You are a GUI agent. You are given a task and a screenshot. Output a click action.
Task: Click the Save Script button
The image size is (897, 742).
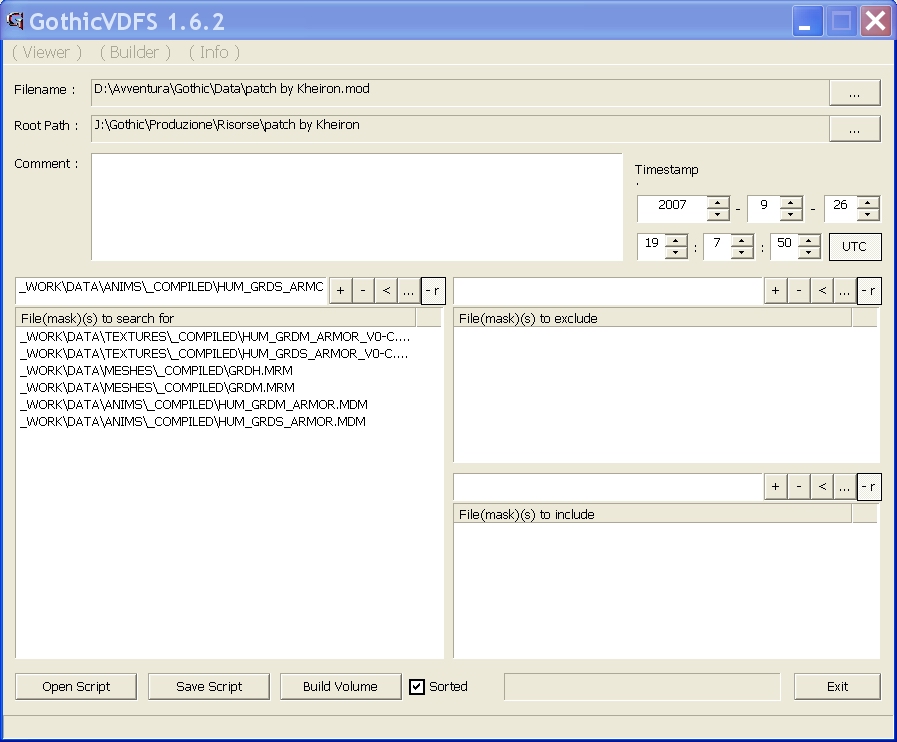coord(209,687)
